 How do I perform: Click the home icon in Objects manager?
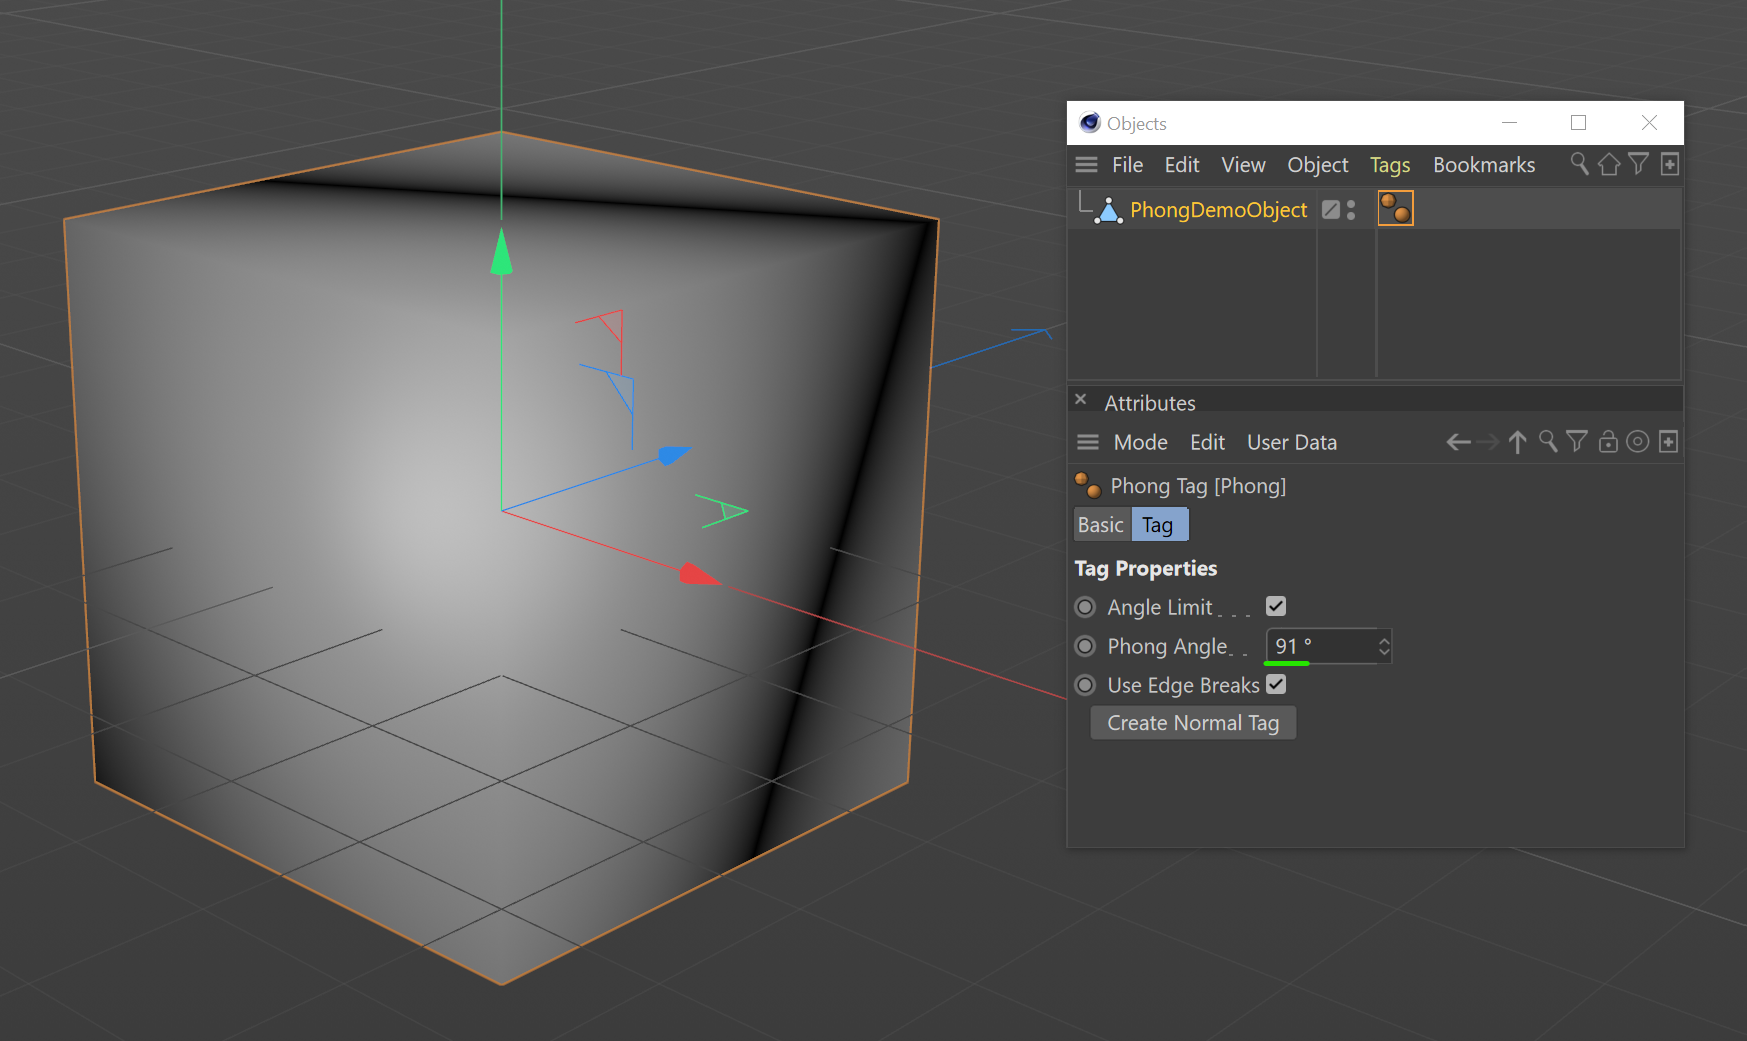tap(1609, 164)
